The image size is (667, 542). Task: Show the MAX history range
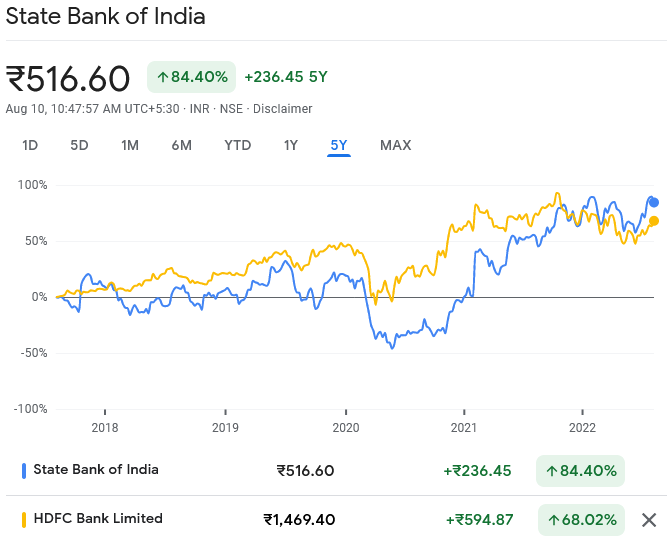coord(395,145)
